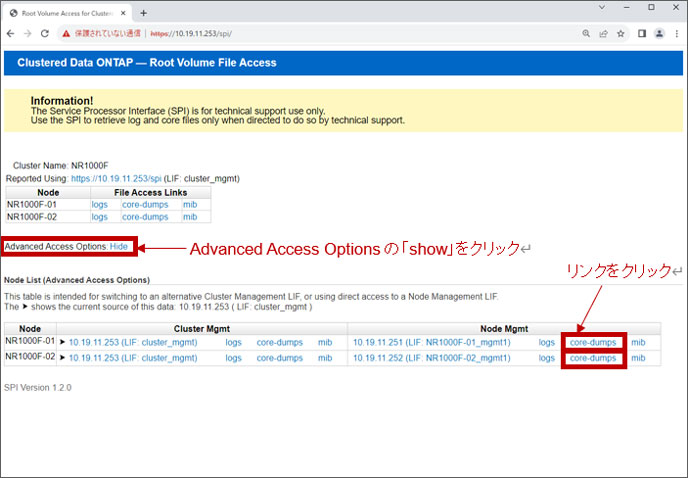
Task: Open mib for NR1000F-02 in File Access Links
Action: (x=190, y=217)
